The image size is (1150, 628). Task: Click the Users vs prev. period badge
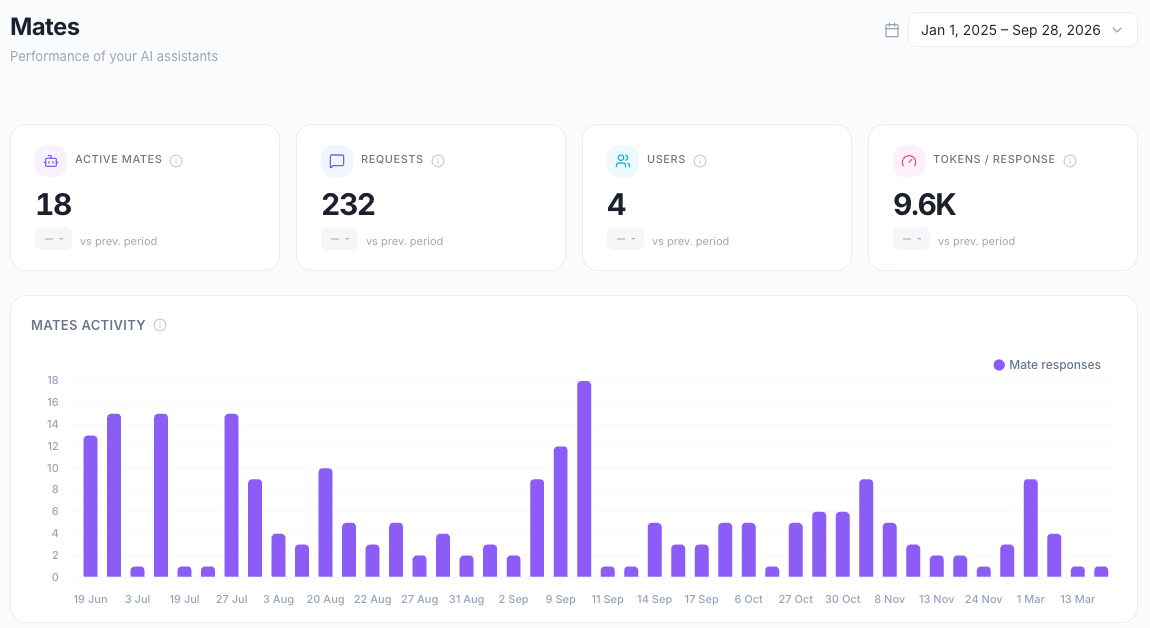[626, 239]
